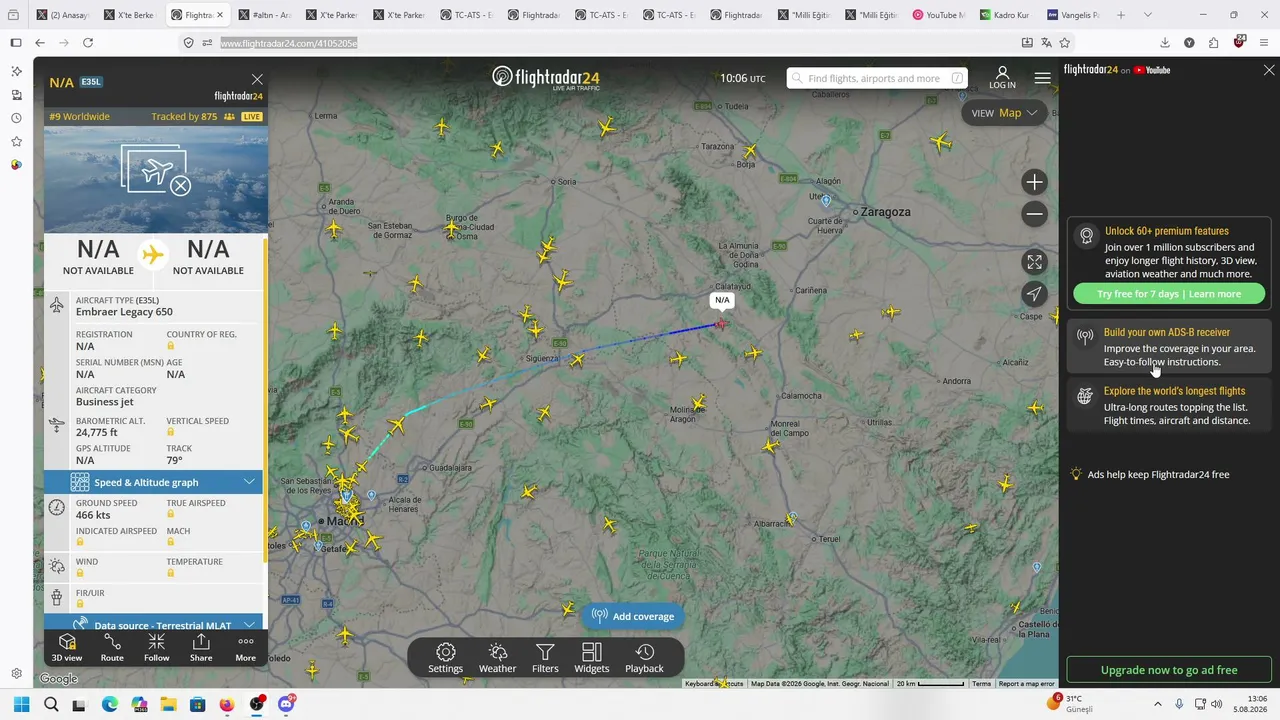
Task: Share this flight
Action: (201, 647)
